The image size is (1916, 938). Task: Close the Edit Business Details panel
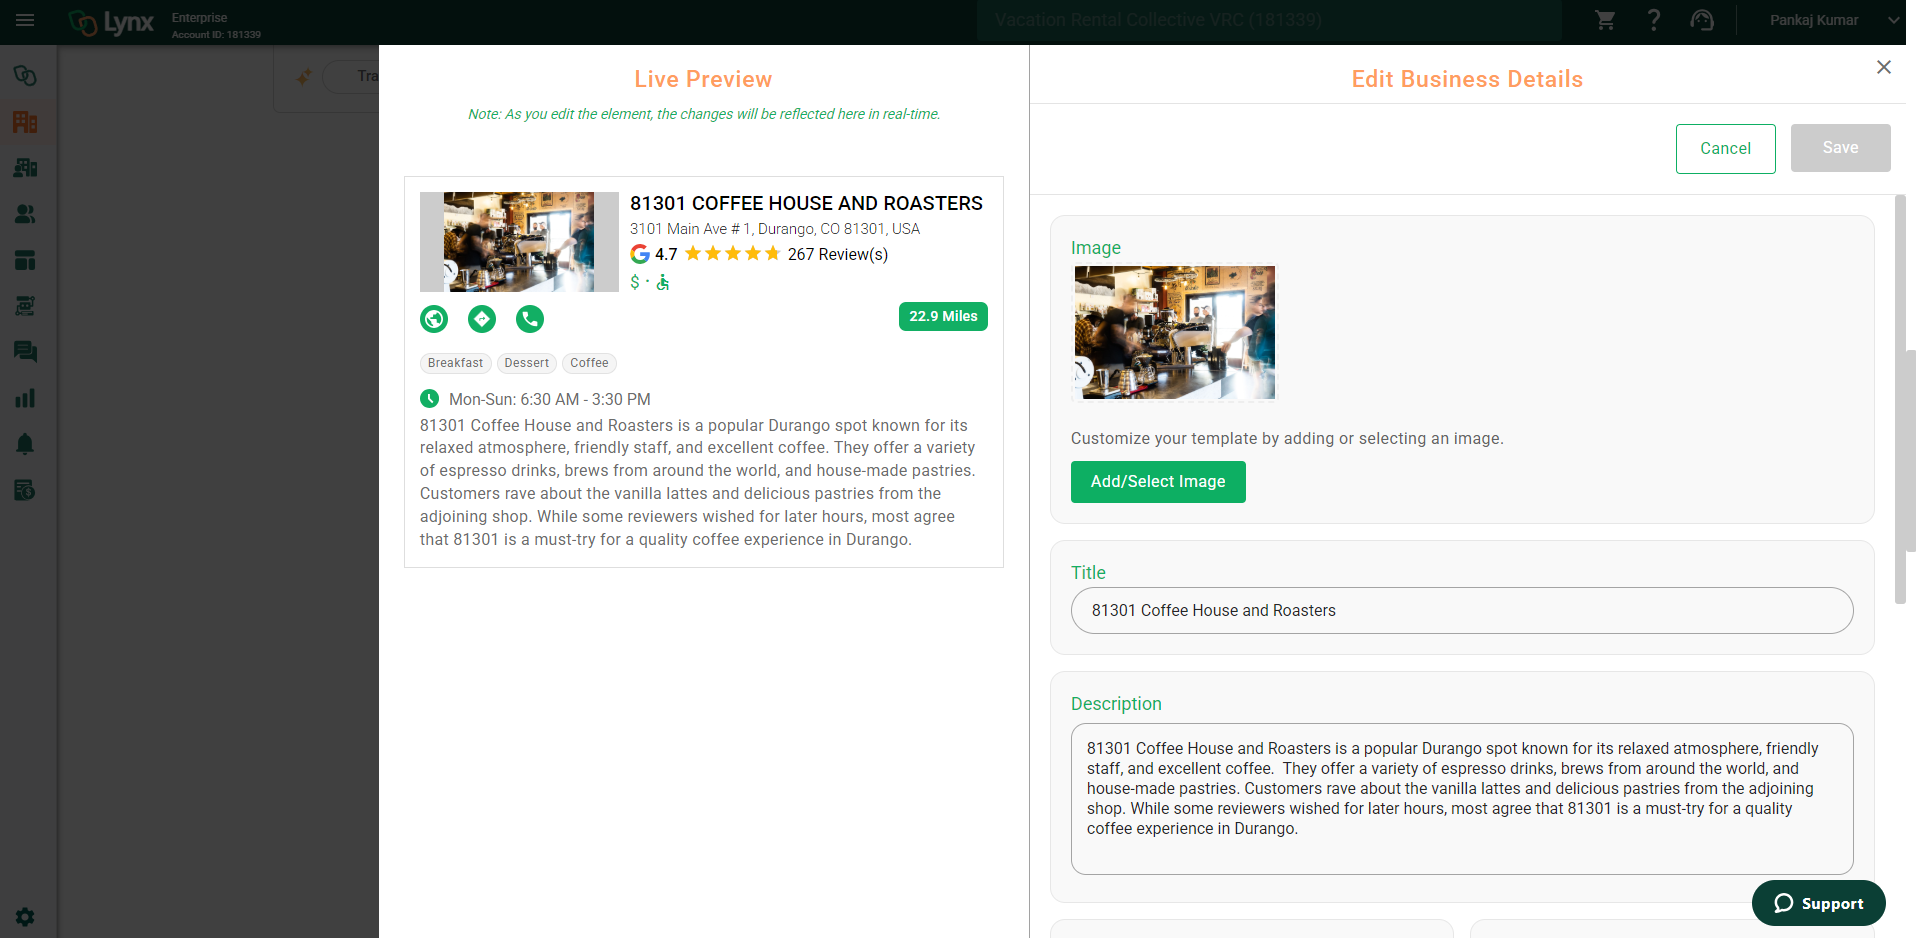[1884, 67]
